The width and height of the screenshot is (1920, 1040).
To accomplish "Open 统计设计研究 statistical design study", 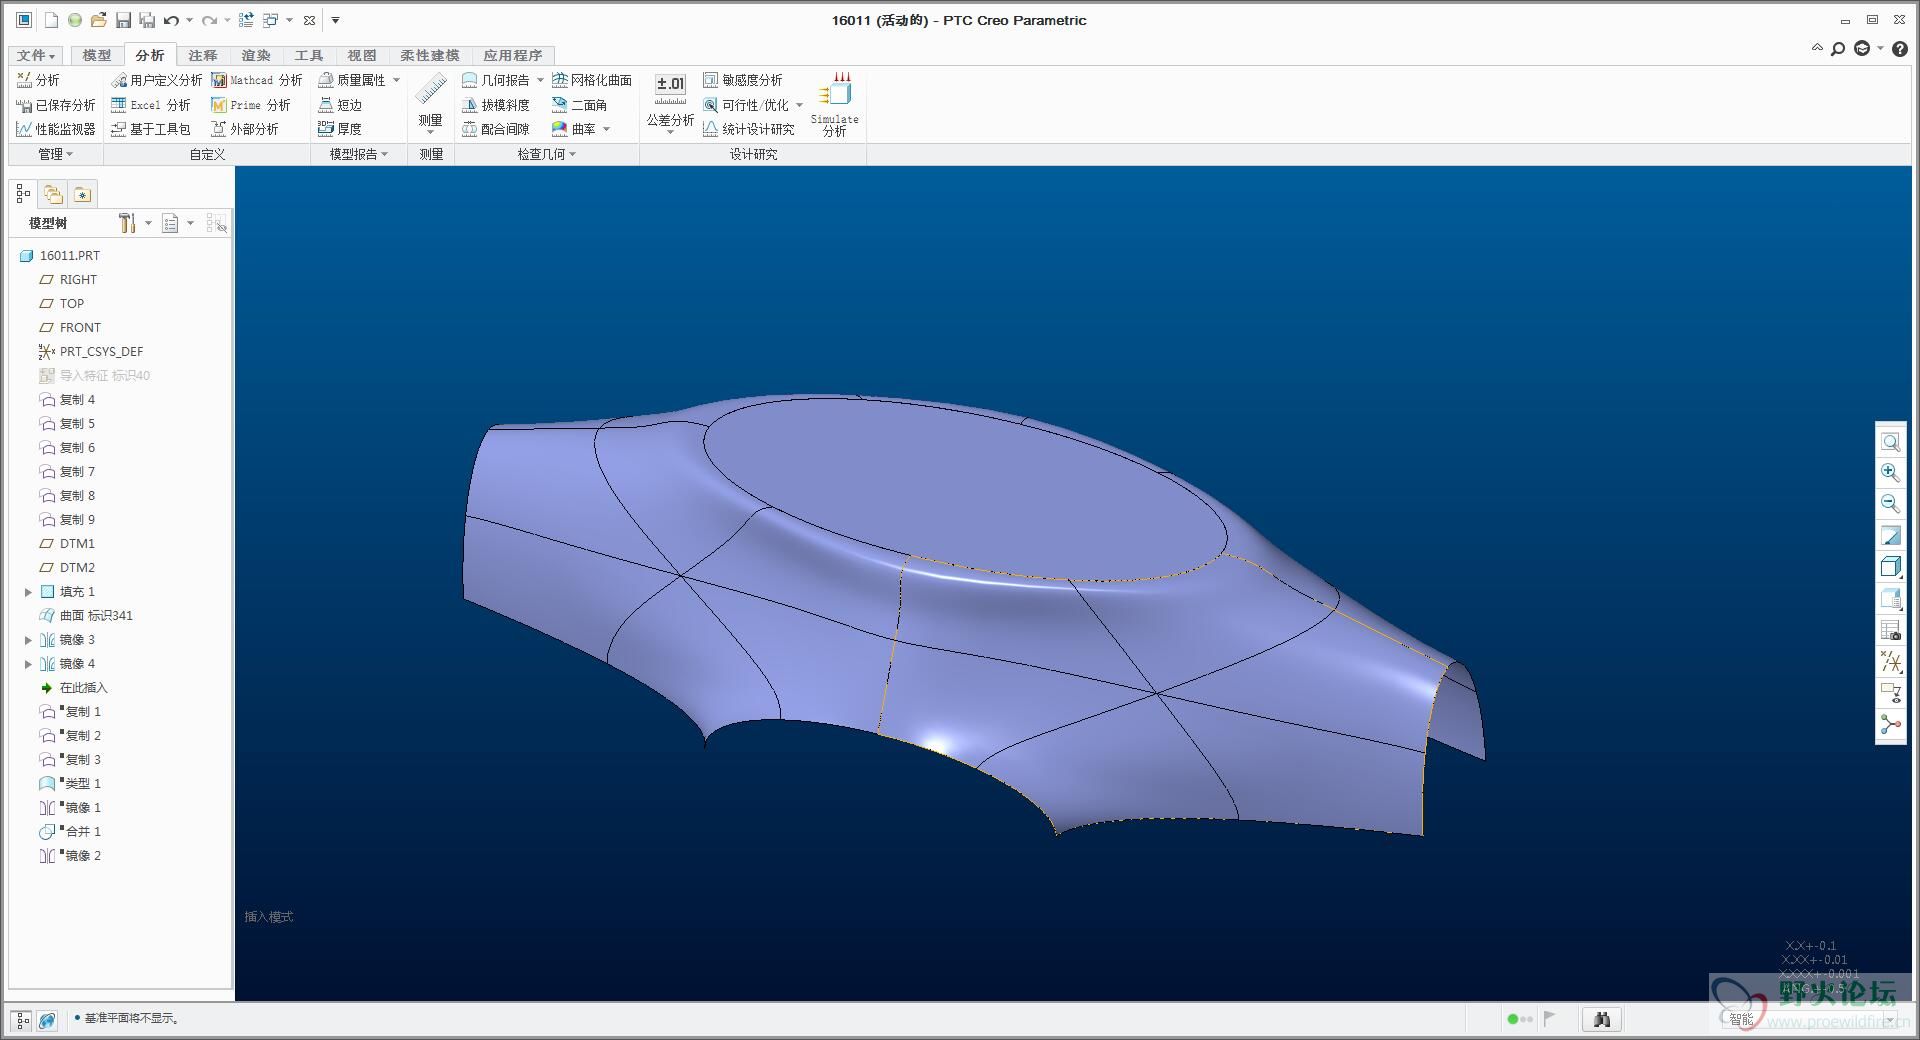I will point(749,129).
